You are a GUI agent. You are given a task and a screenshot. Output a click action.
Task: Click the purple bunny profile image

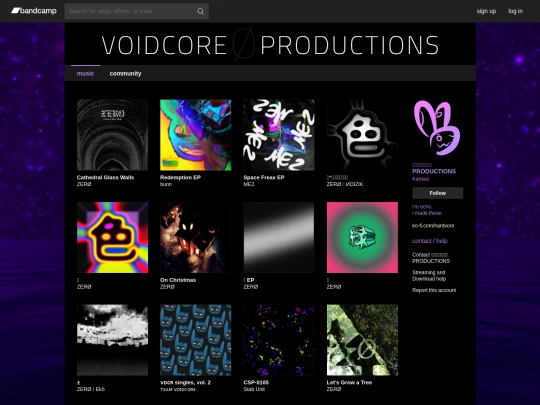(x=437, y=128)
